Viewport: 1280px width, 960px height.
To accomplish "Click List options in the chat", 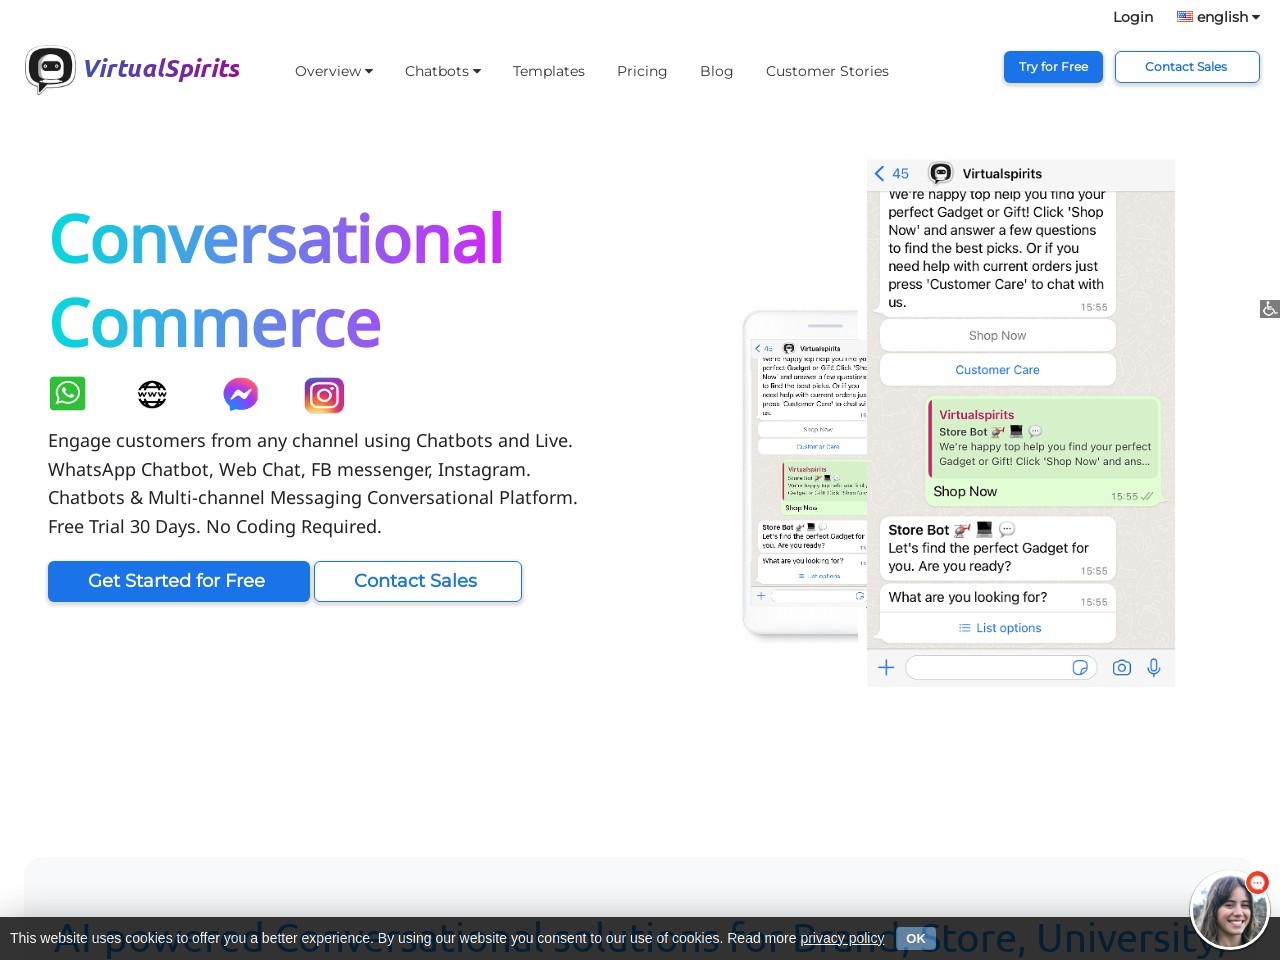I will pyautogui.click(x=998, y=628).
